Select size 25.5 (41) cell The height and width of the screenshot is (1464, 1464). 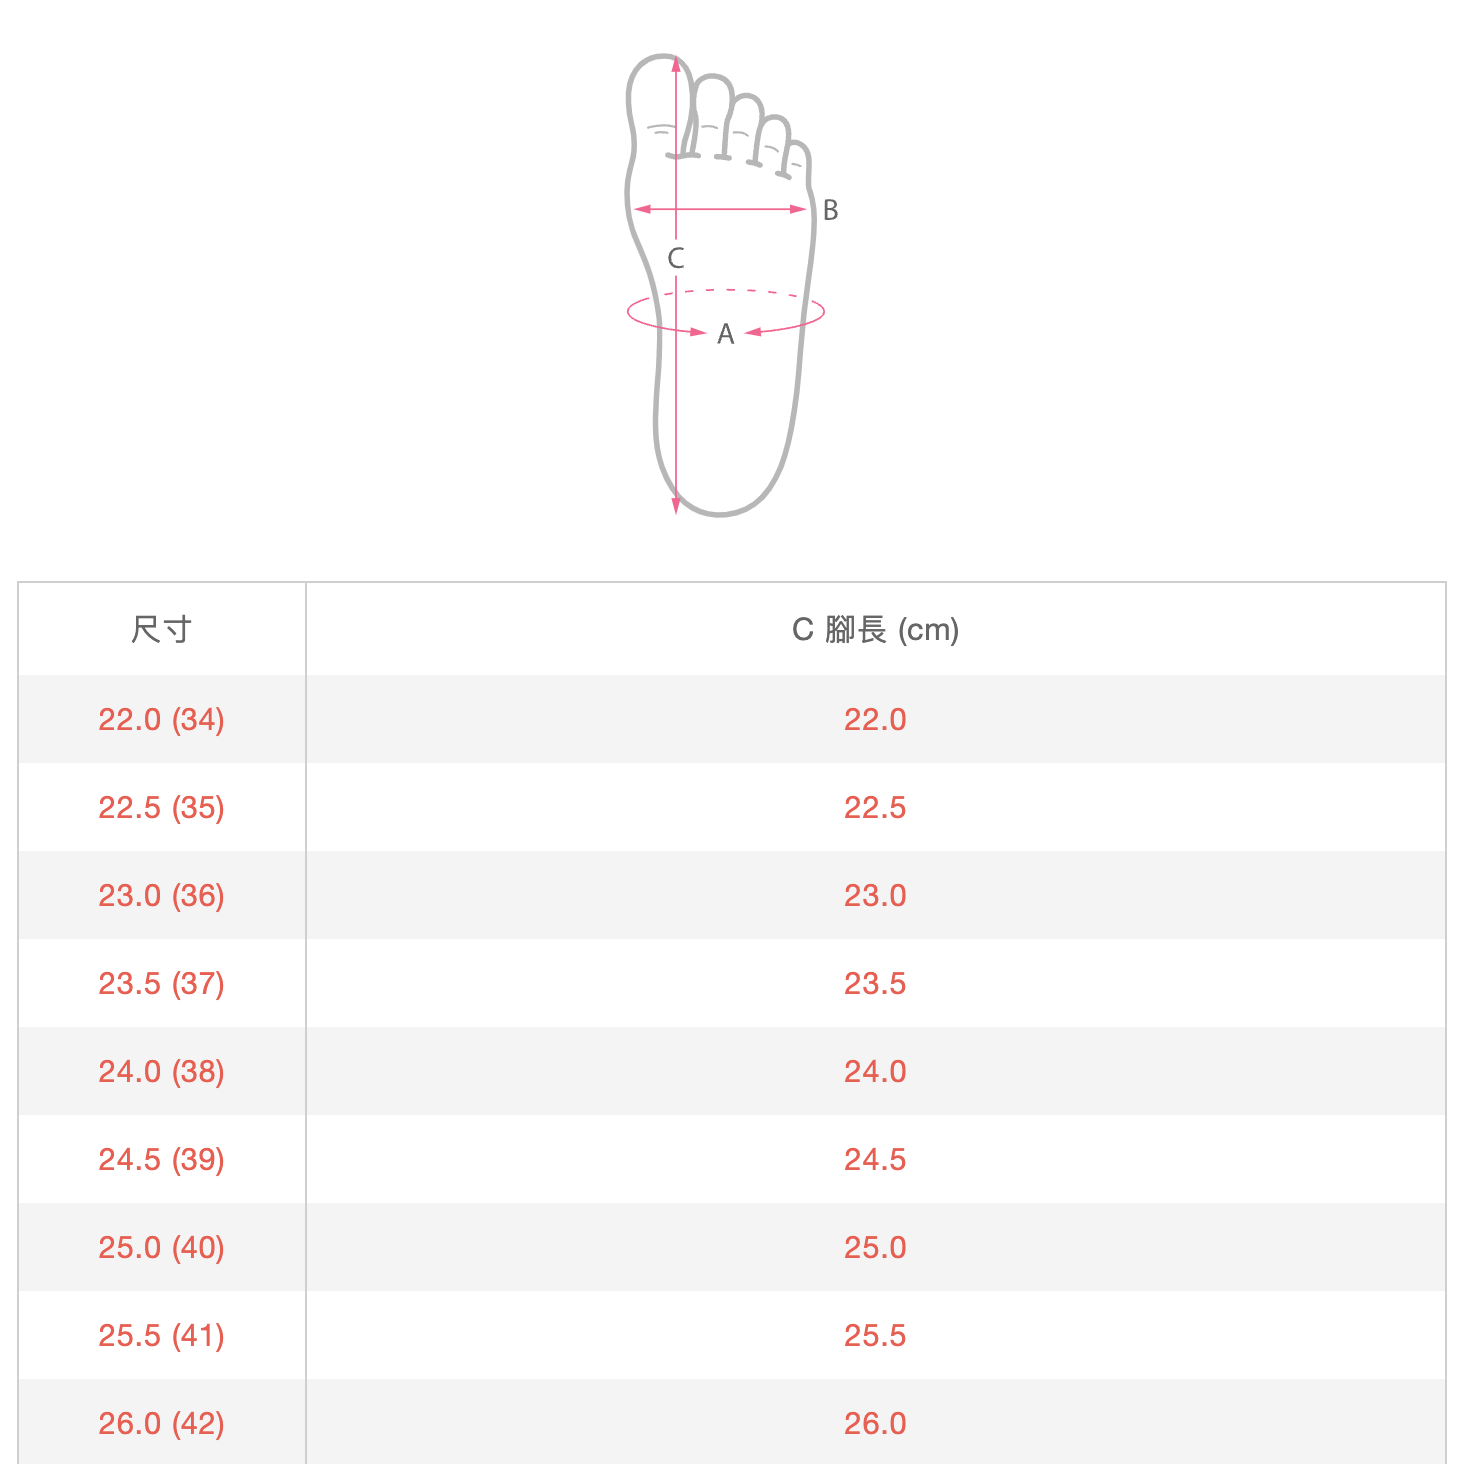pos(162,1335)
